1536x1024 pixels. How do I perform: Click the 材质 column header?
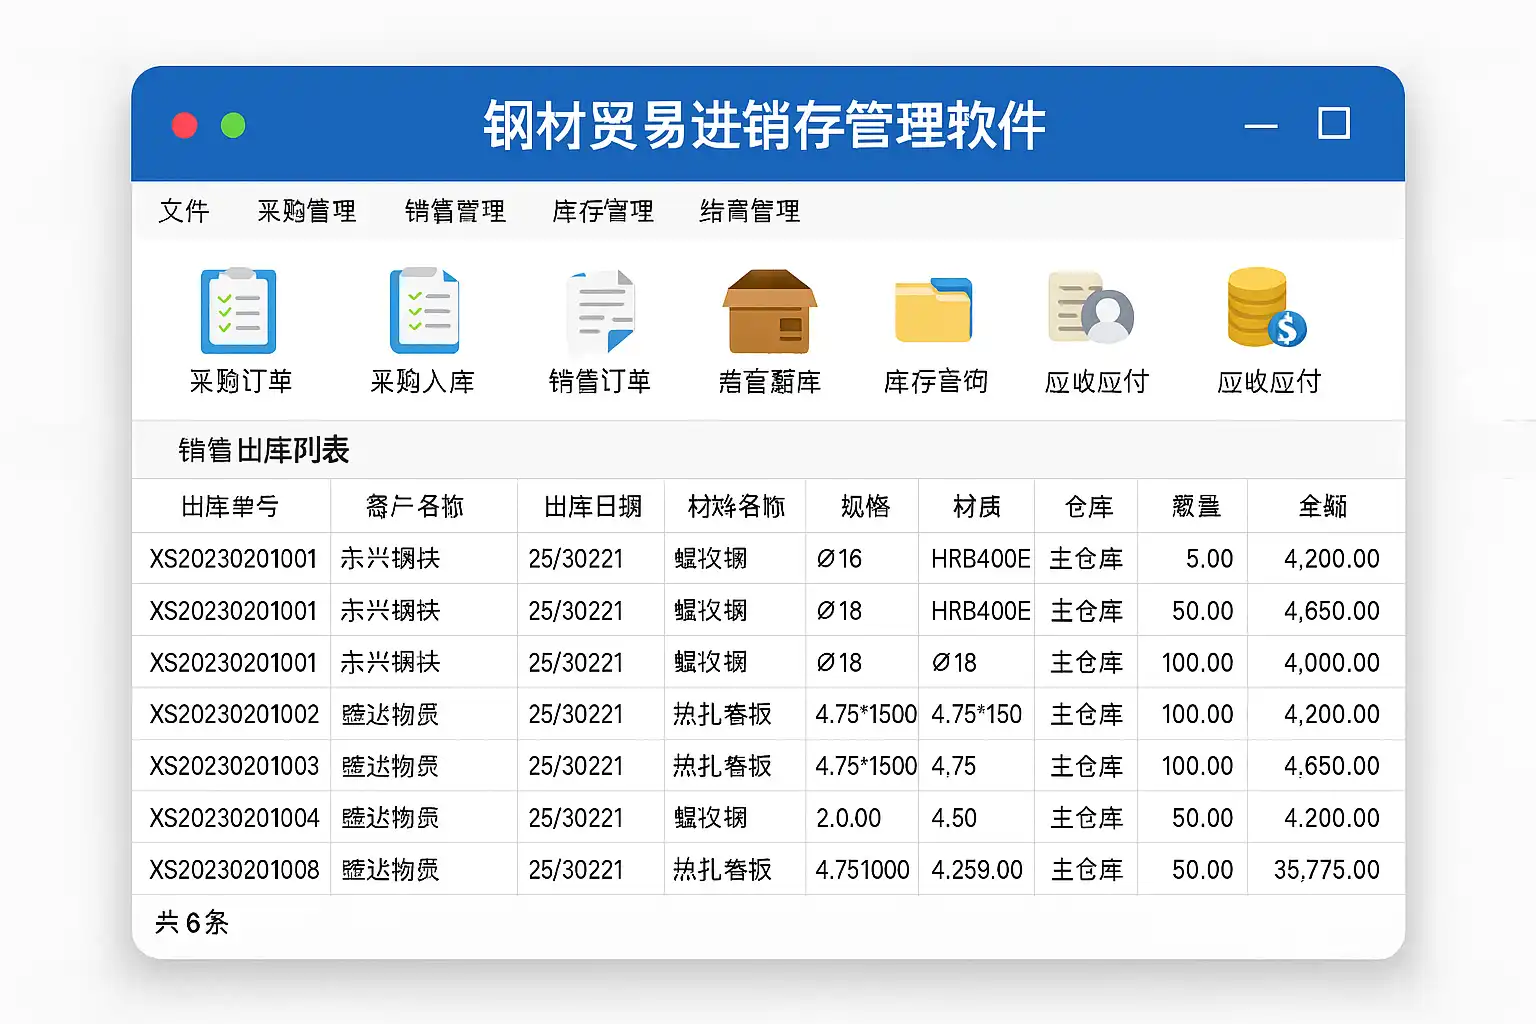(976, 507)
